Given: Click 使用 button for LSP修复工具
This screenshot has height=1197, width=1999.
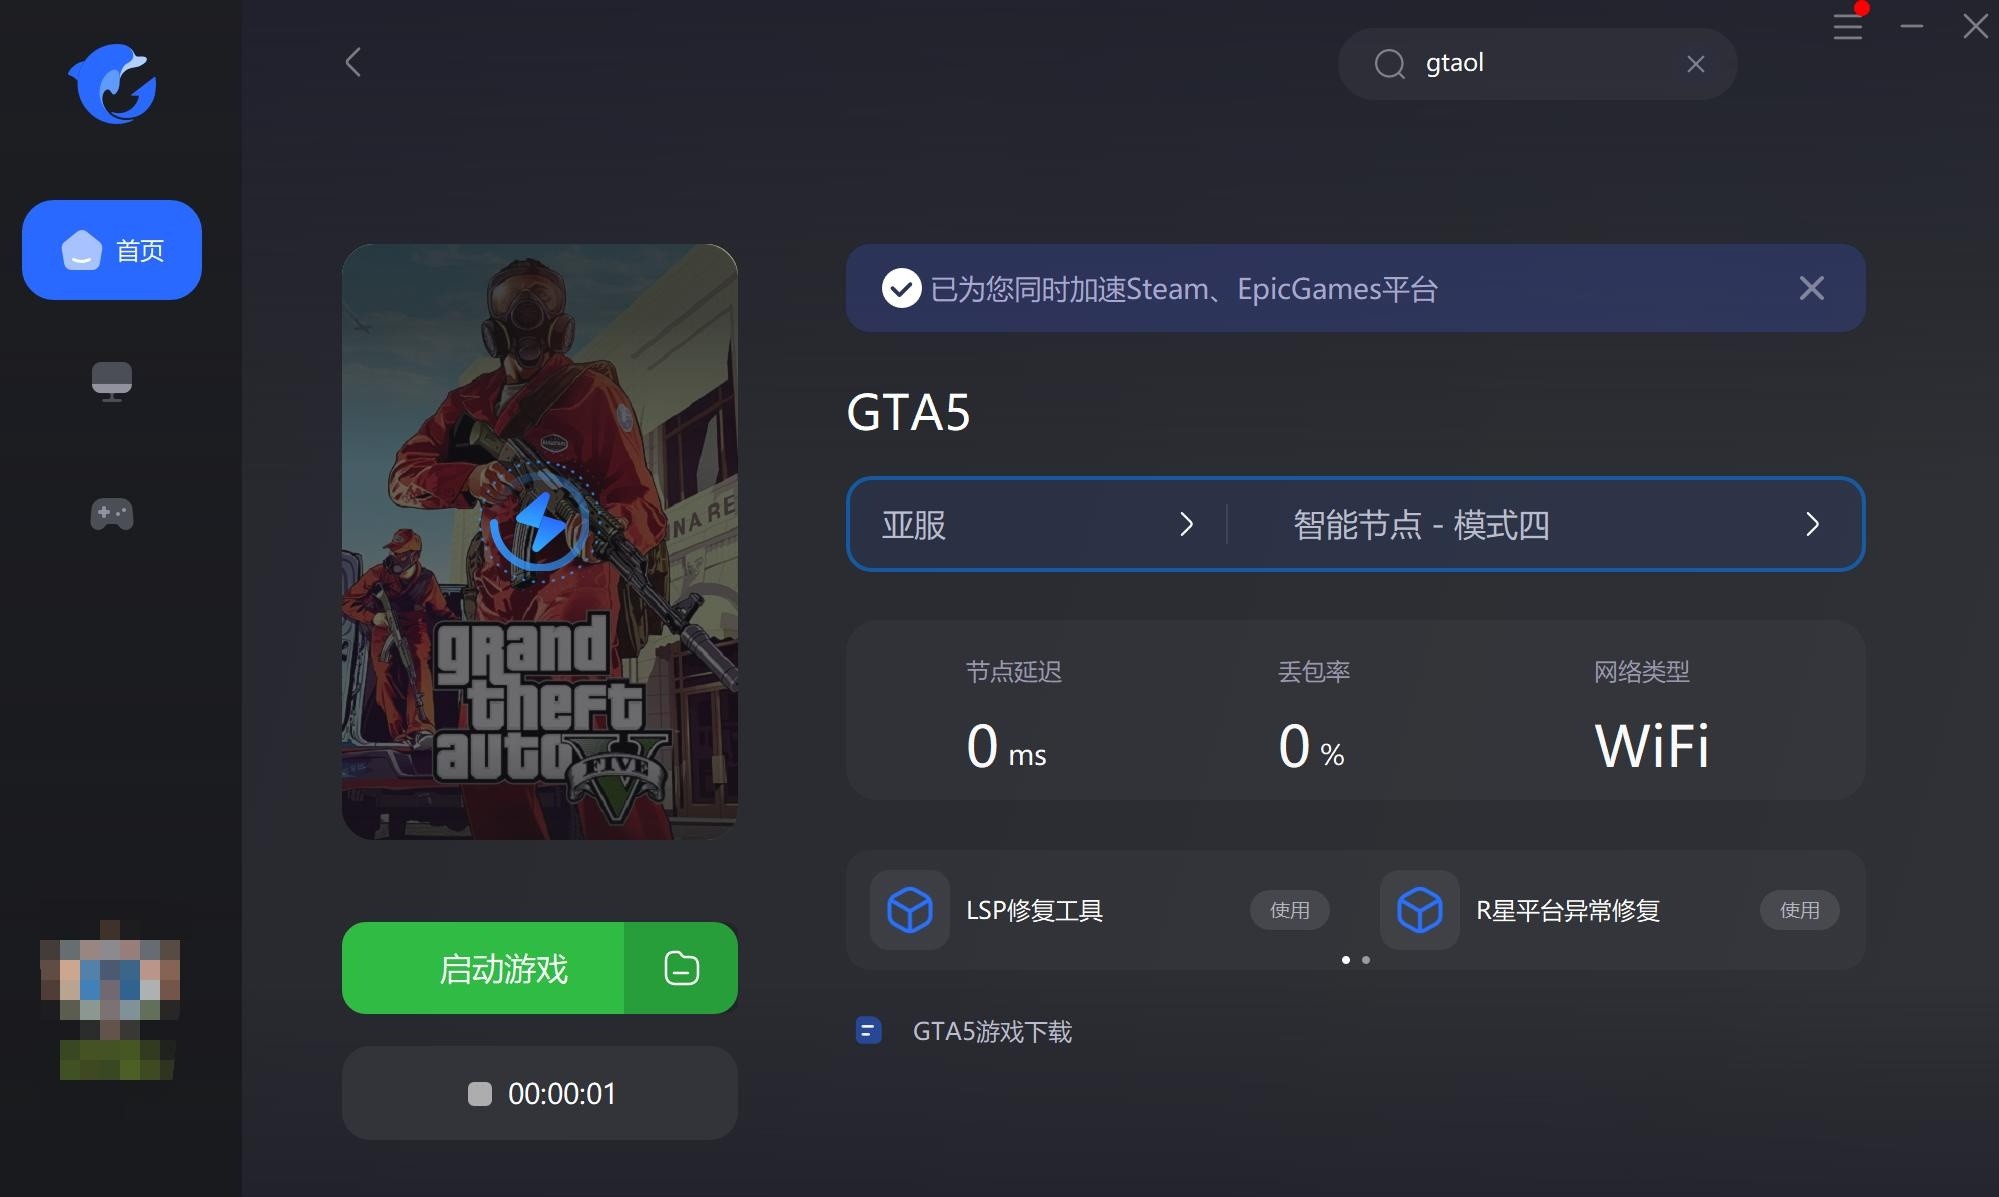Looking at the screenshot, I should 1289,910.
